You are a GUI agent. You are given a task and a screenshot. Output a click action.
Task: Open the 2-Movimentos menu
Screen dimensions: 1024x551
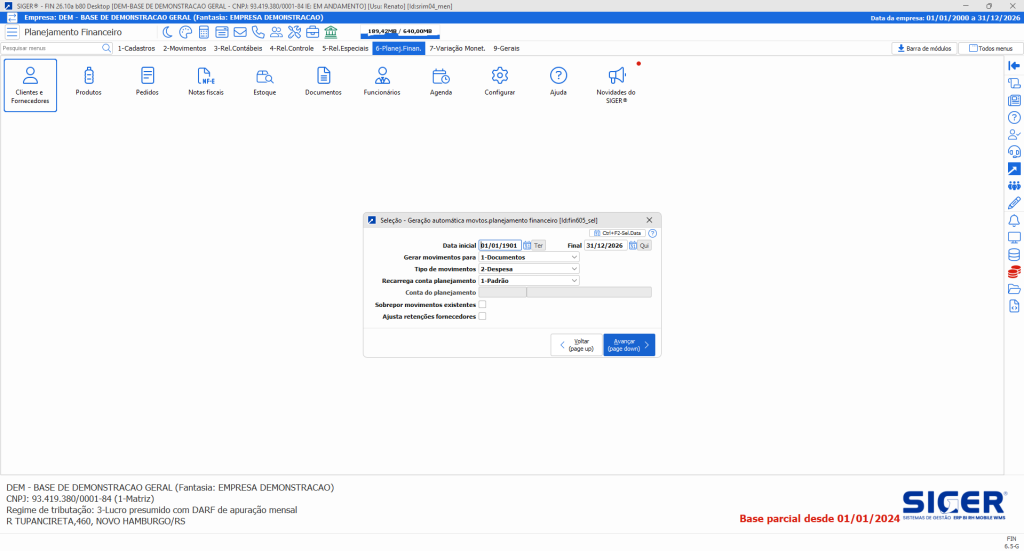click(185, 48)
